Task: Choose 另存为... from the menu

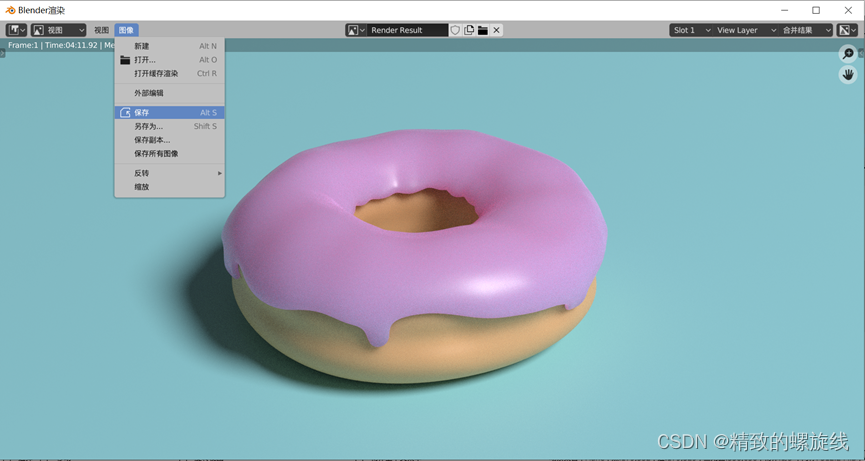Action: click(x=169, y=126)
